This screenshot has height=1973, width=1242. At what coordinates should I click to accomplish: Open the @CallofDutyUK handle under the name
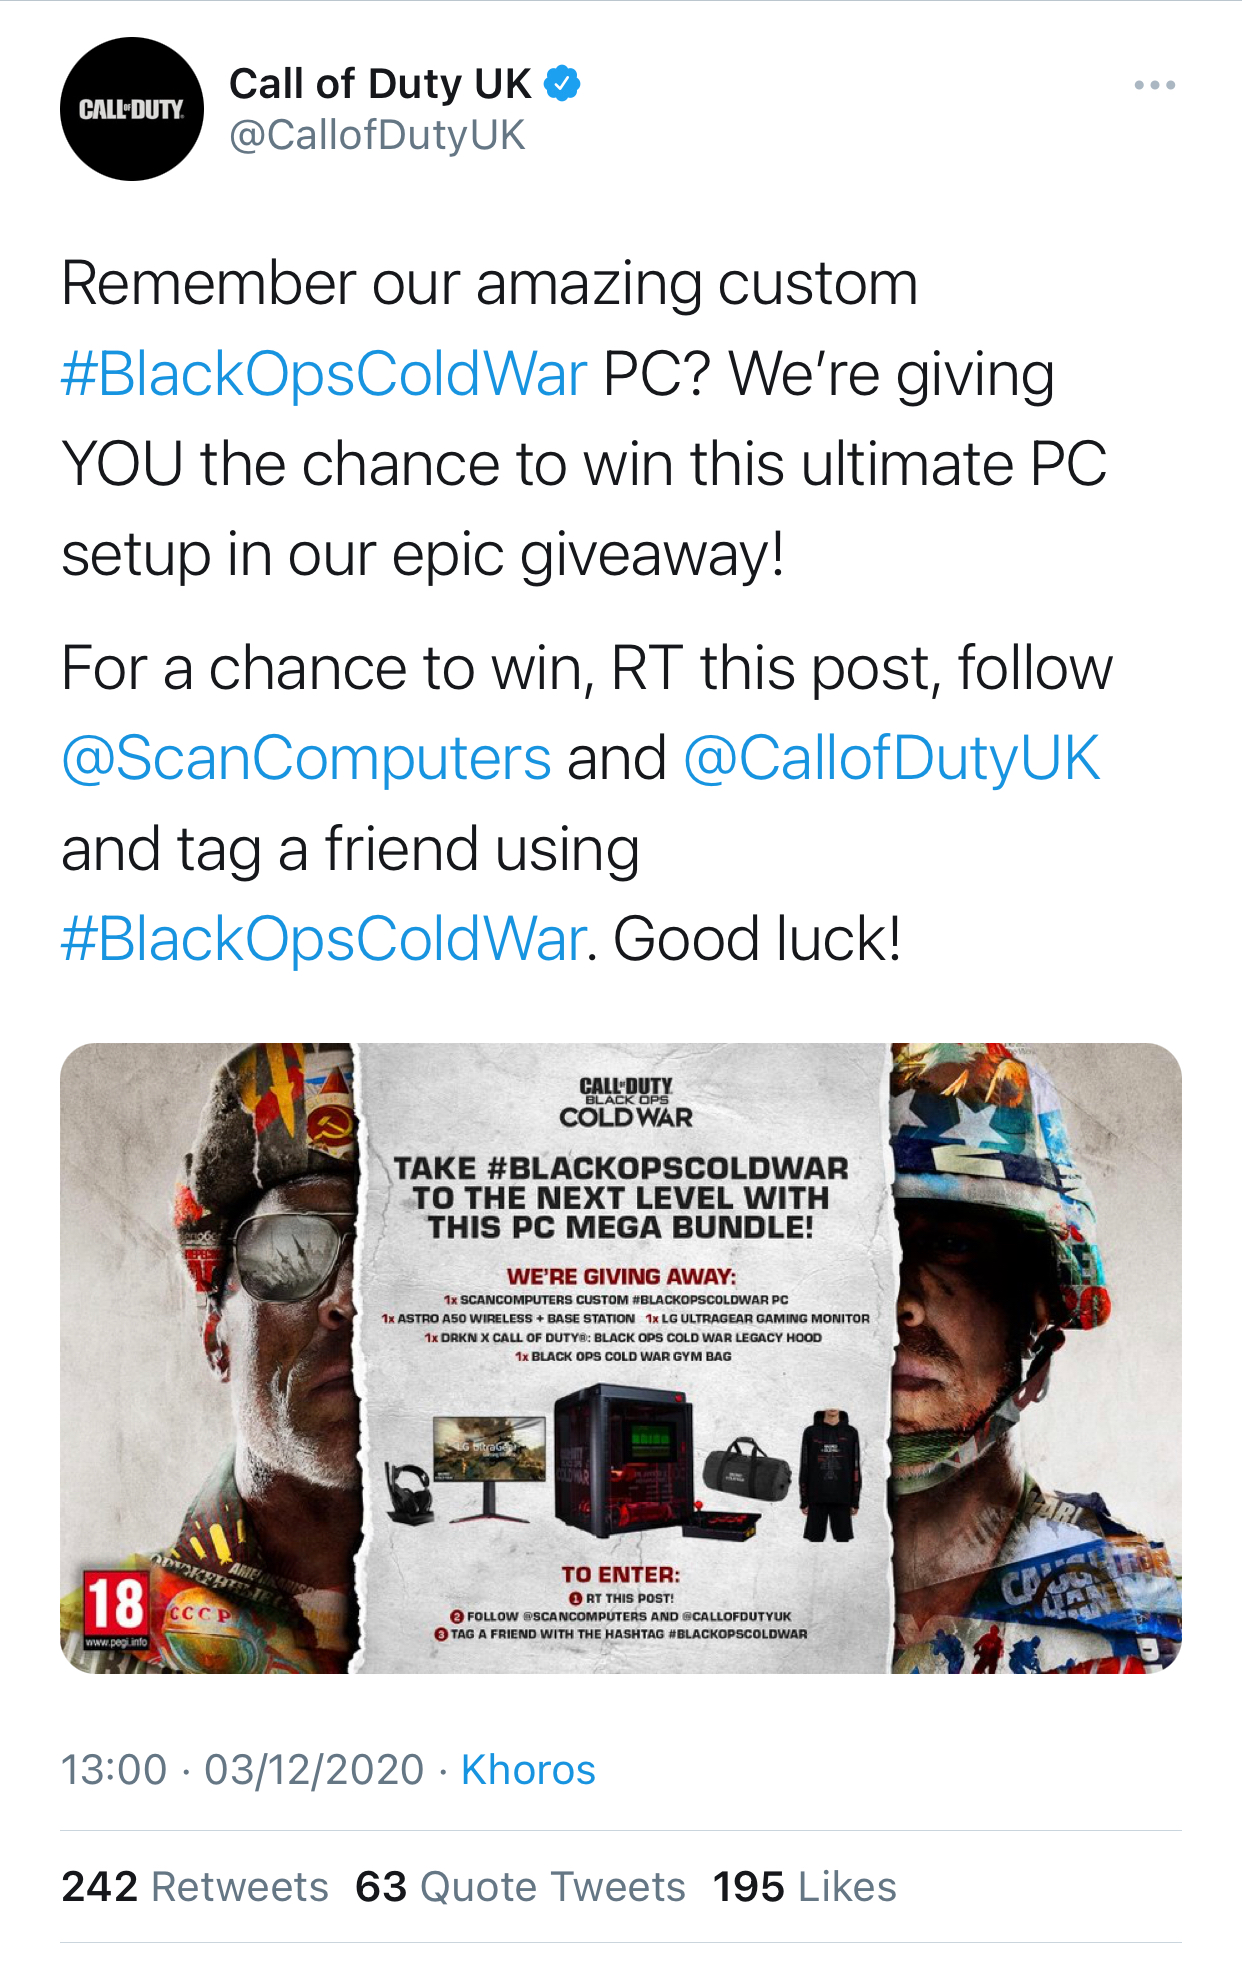point(377,135)
